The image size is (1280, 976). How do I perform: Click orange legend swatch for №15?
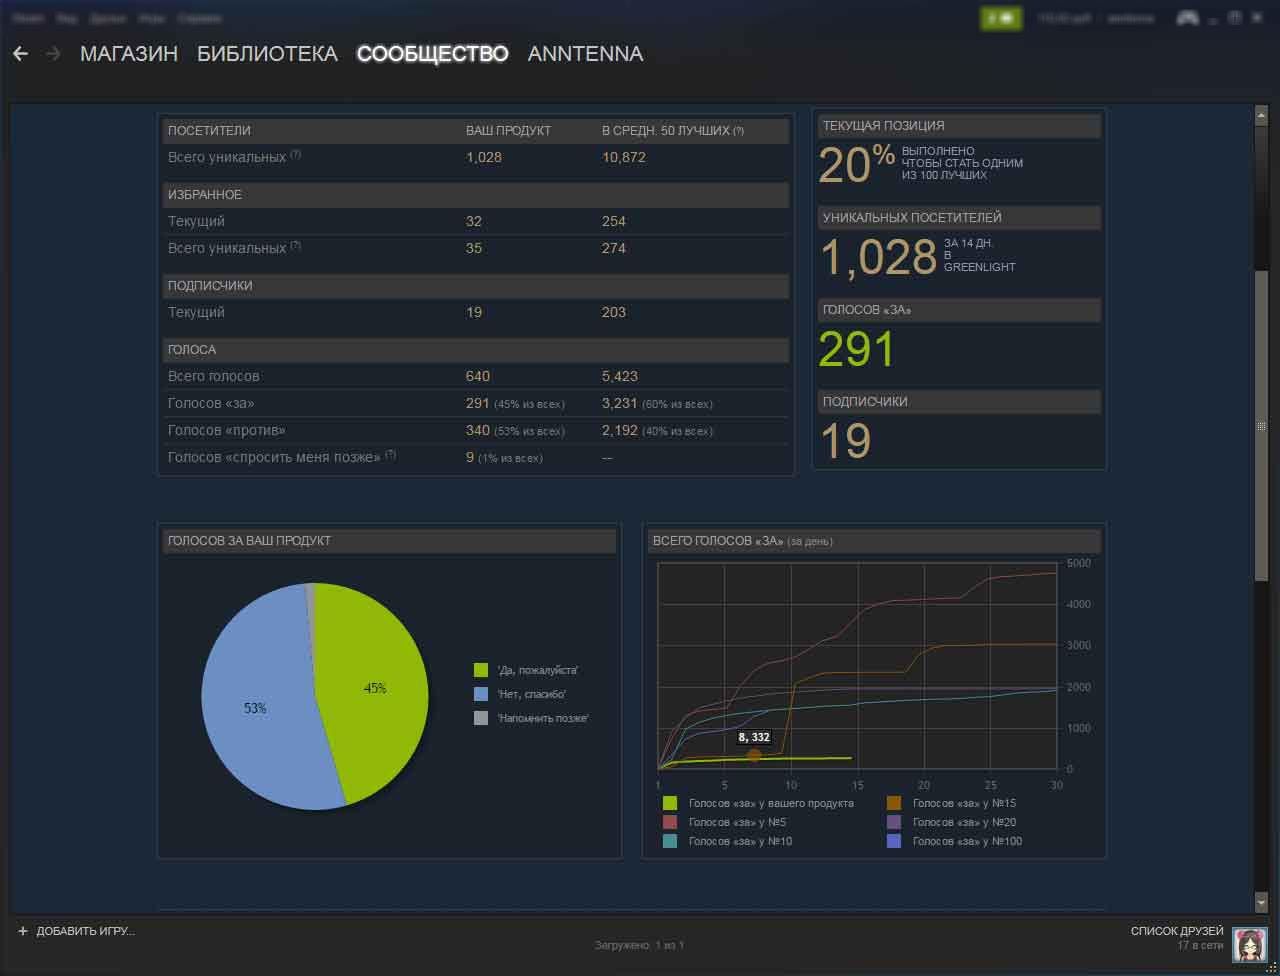(x=894, y=803)
